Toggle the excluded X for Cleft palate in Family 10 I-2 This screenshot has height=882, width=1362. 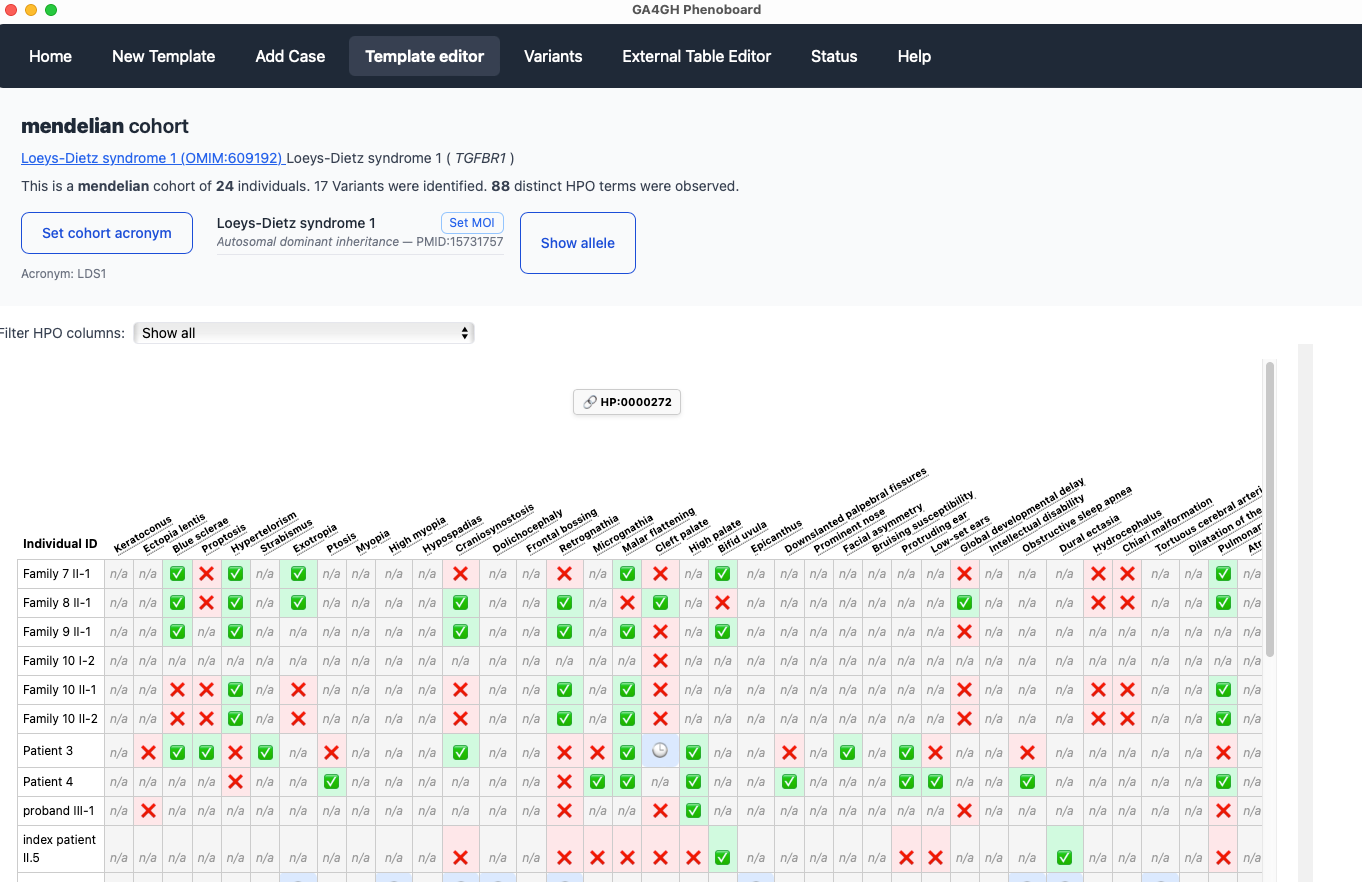tap(660, 661)
